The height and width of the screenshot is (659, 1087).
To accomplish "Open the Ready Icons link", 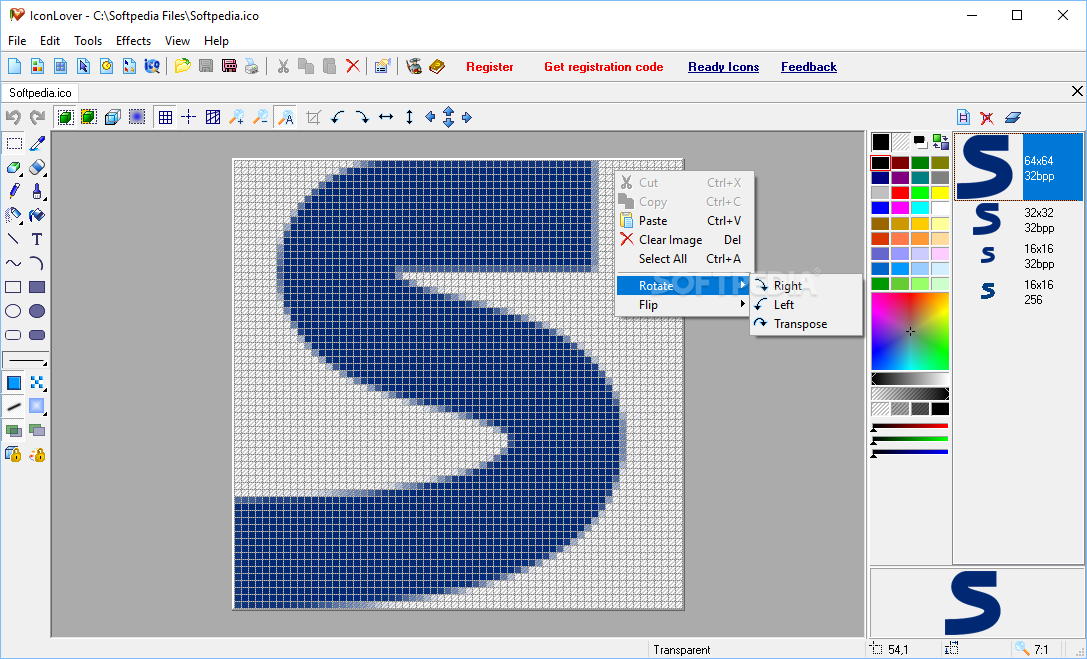I will pyautogui.click(x=723, y=67).
